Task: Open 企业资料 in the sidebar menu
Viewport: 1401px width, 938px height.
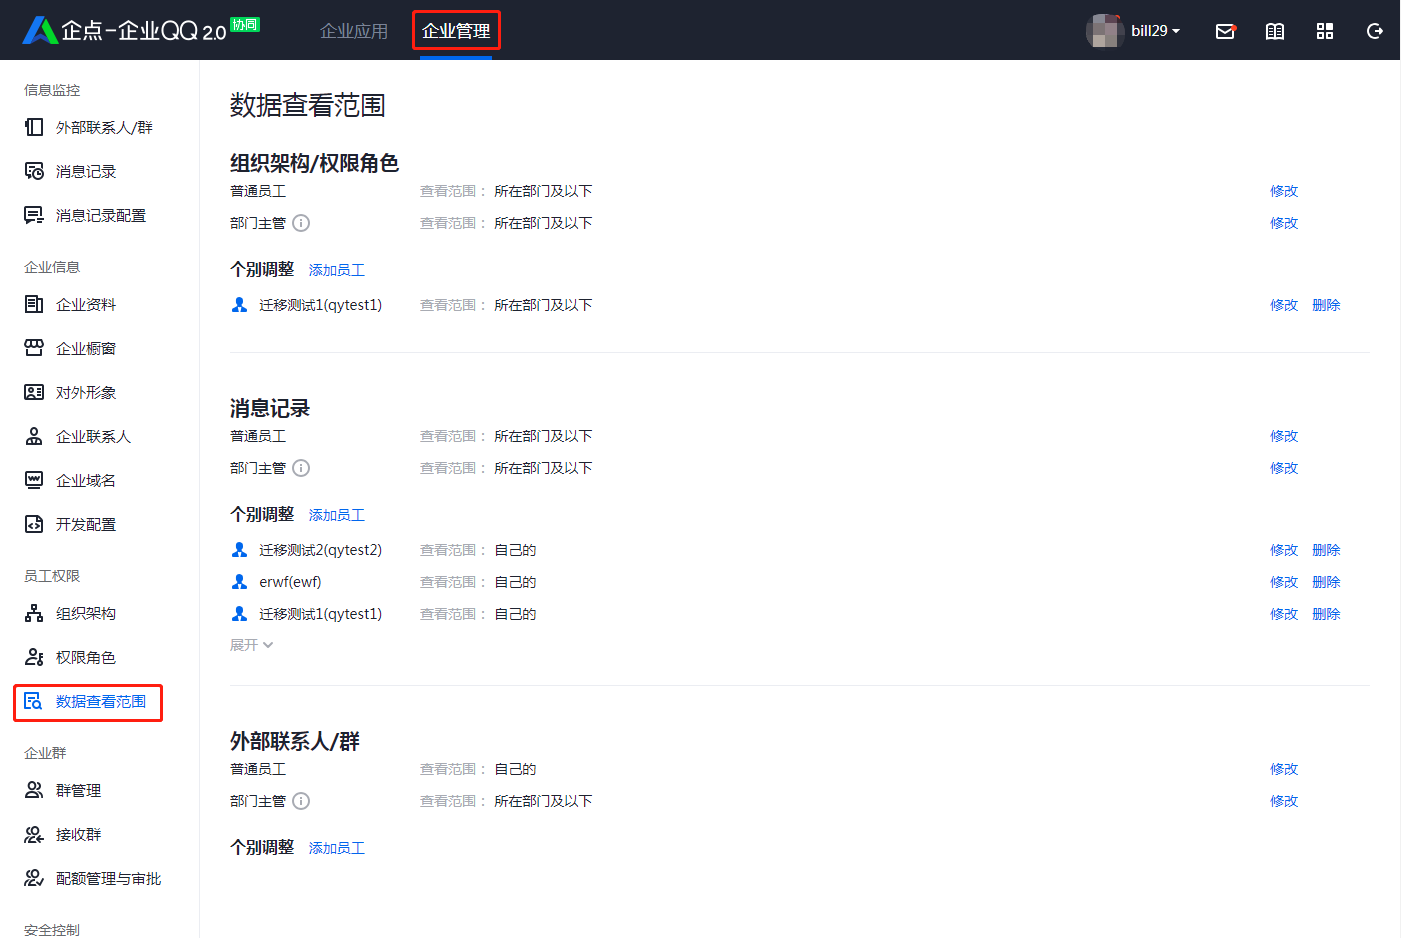Action: click(x=86, y=304)
